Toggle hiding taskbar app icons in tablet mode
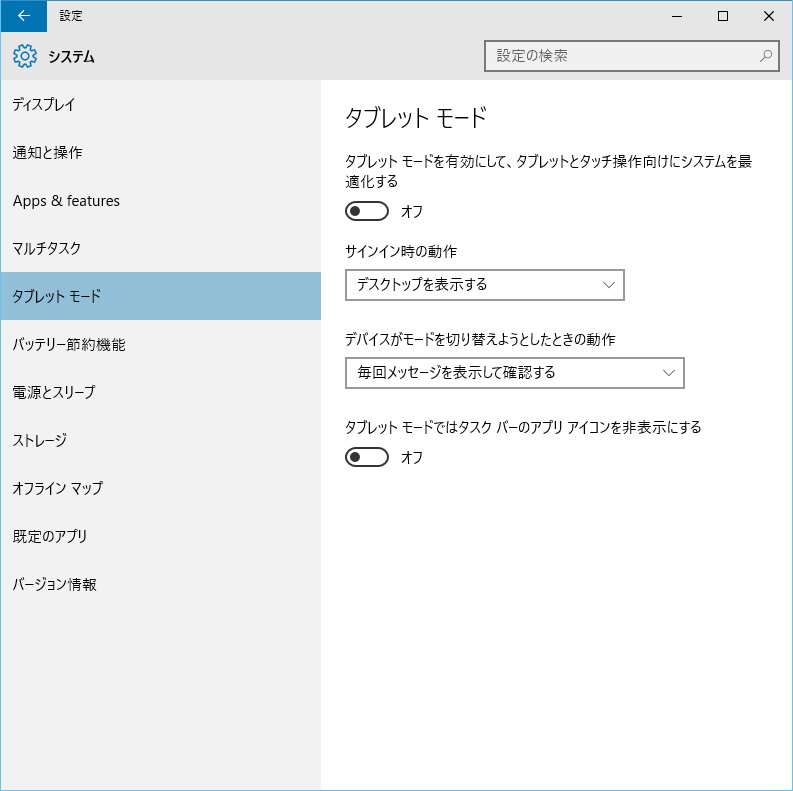This screenshot has width=793, height=791. tap(367, 457)
